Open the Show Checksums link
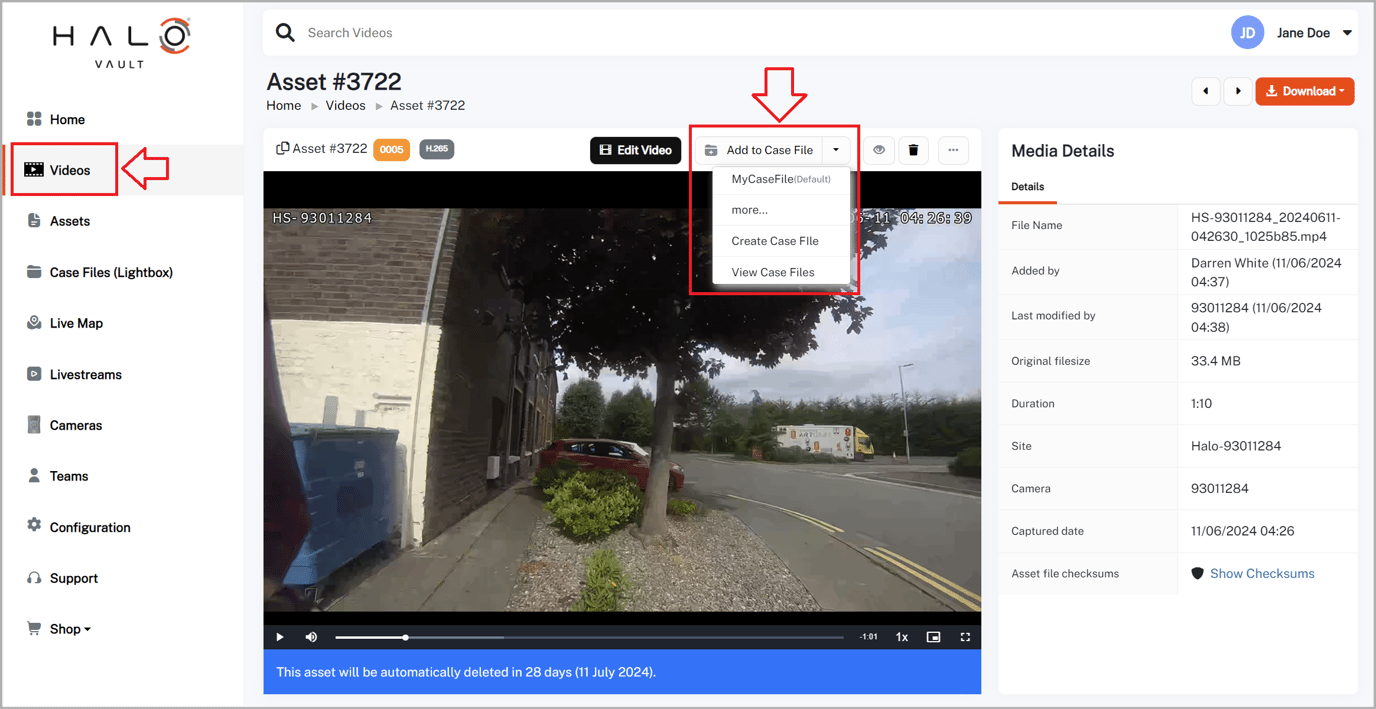Image resolution: width=1376 pixels, height=709 pixels. point(1262,574)
